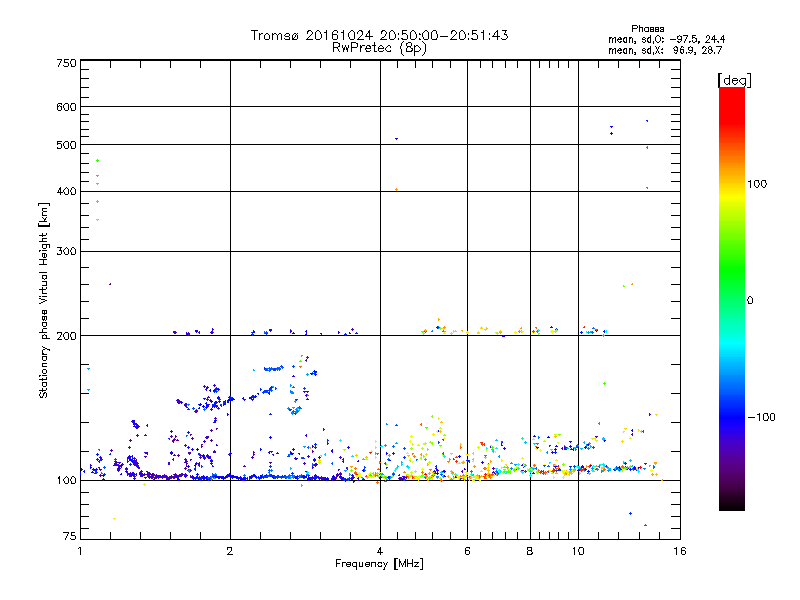Click the phase color scale bar
800x600 pixels.
point(732,298)
